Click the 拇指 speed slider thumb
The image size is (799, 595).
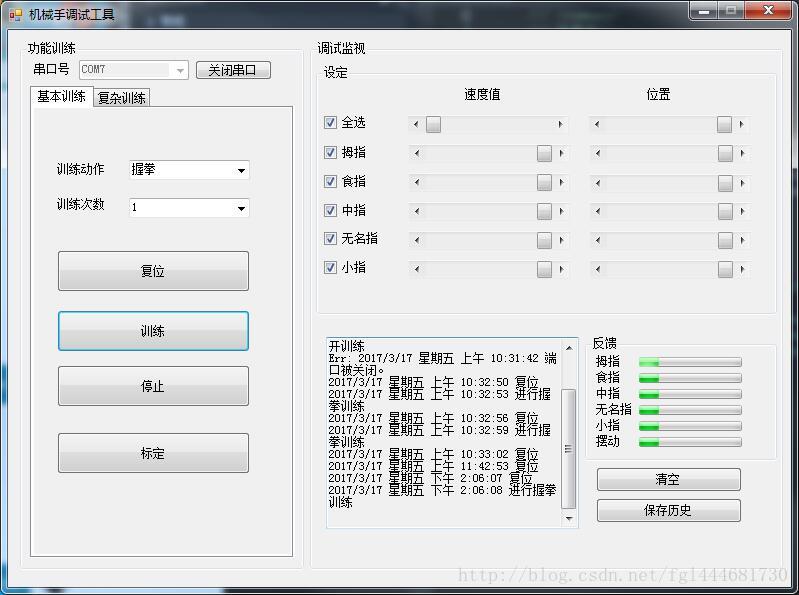pos(544,153)
